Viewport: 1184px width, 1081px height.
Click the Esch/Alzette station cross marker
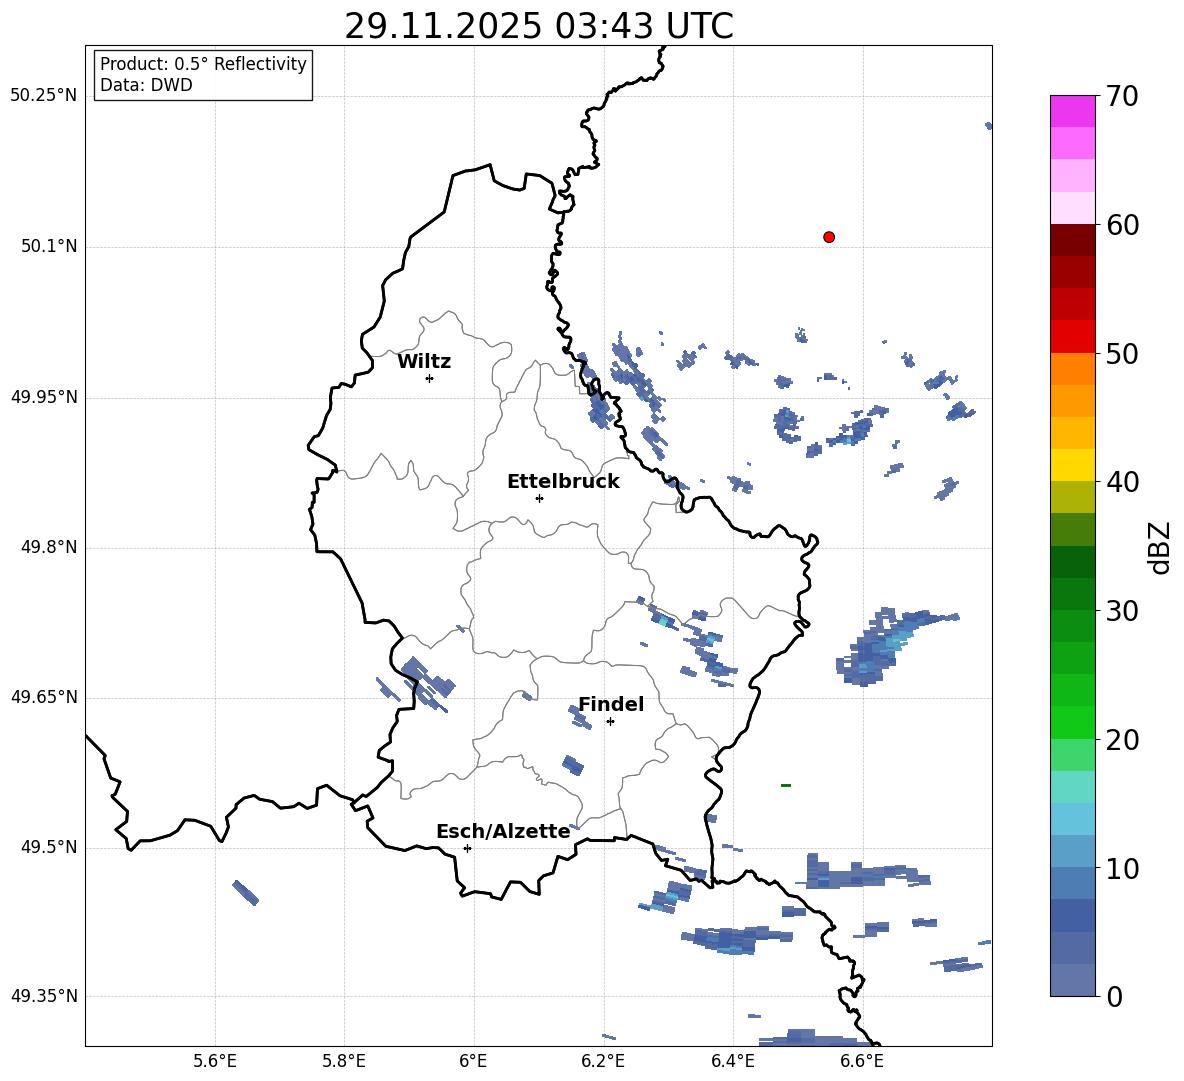[x=467, y=848]
